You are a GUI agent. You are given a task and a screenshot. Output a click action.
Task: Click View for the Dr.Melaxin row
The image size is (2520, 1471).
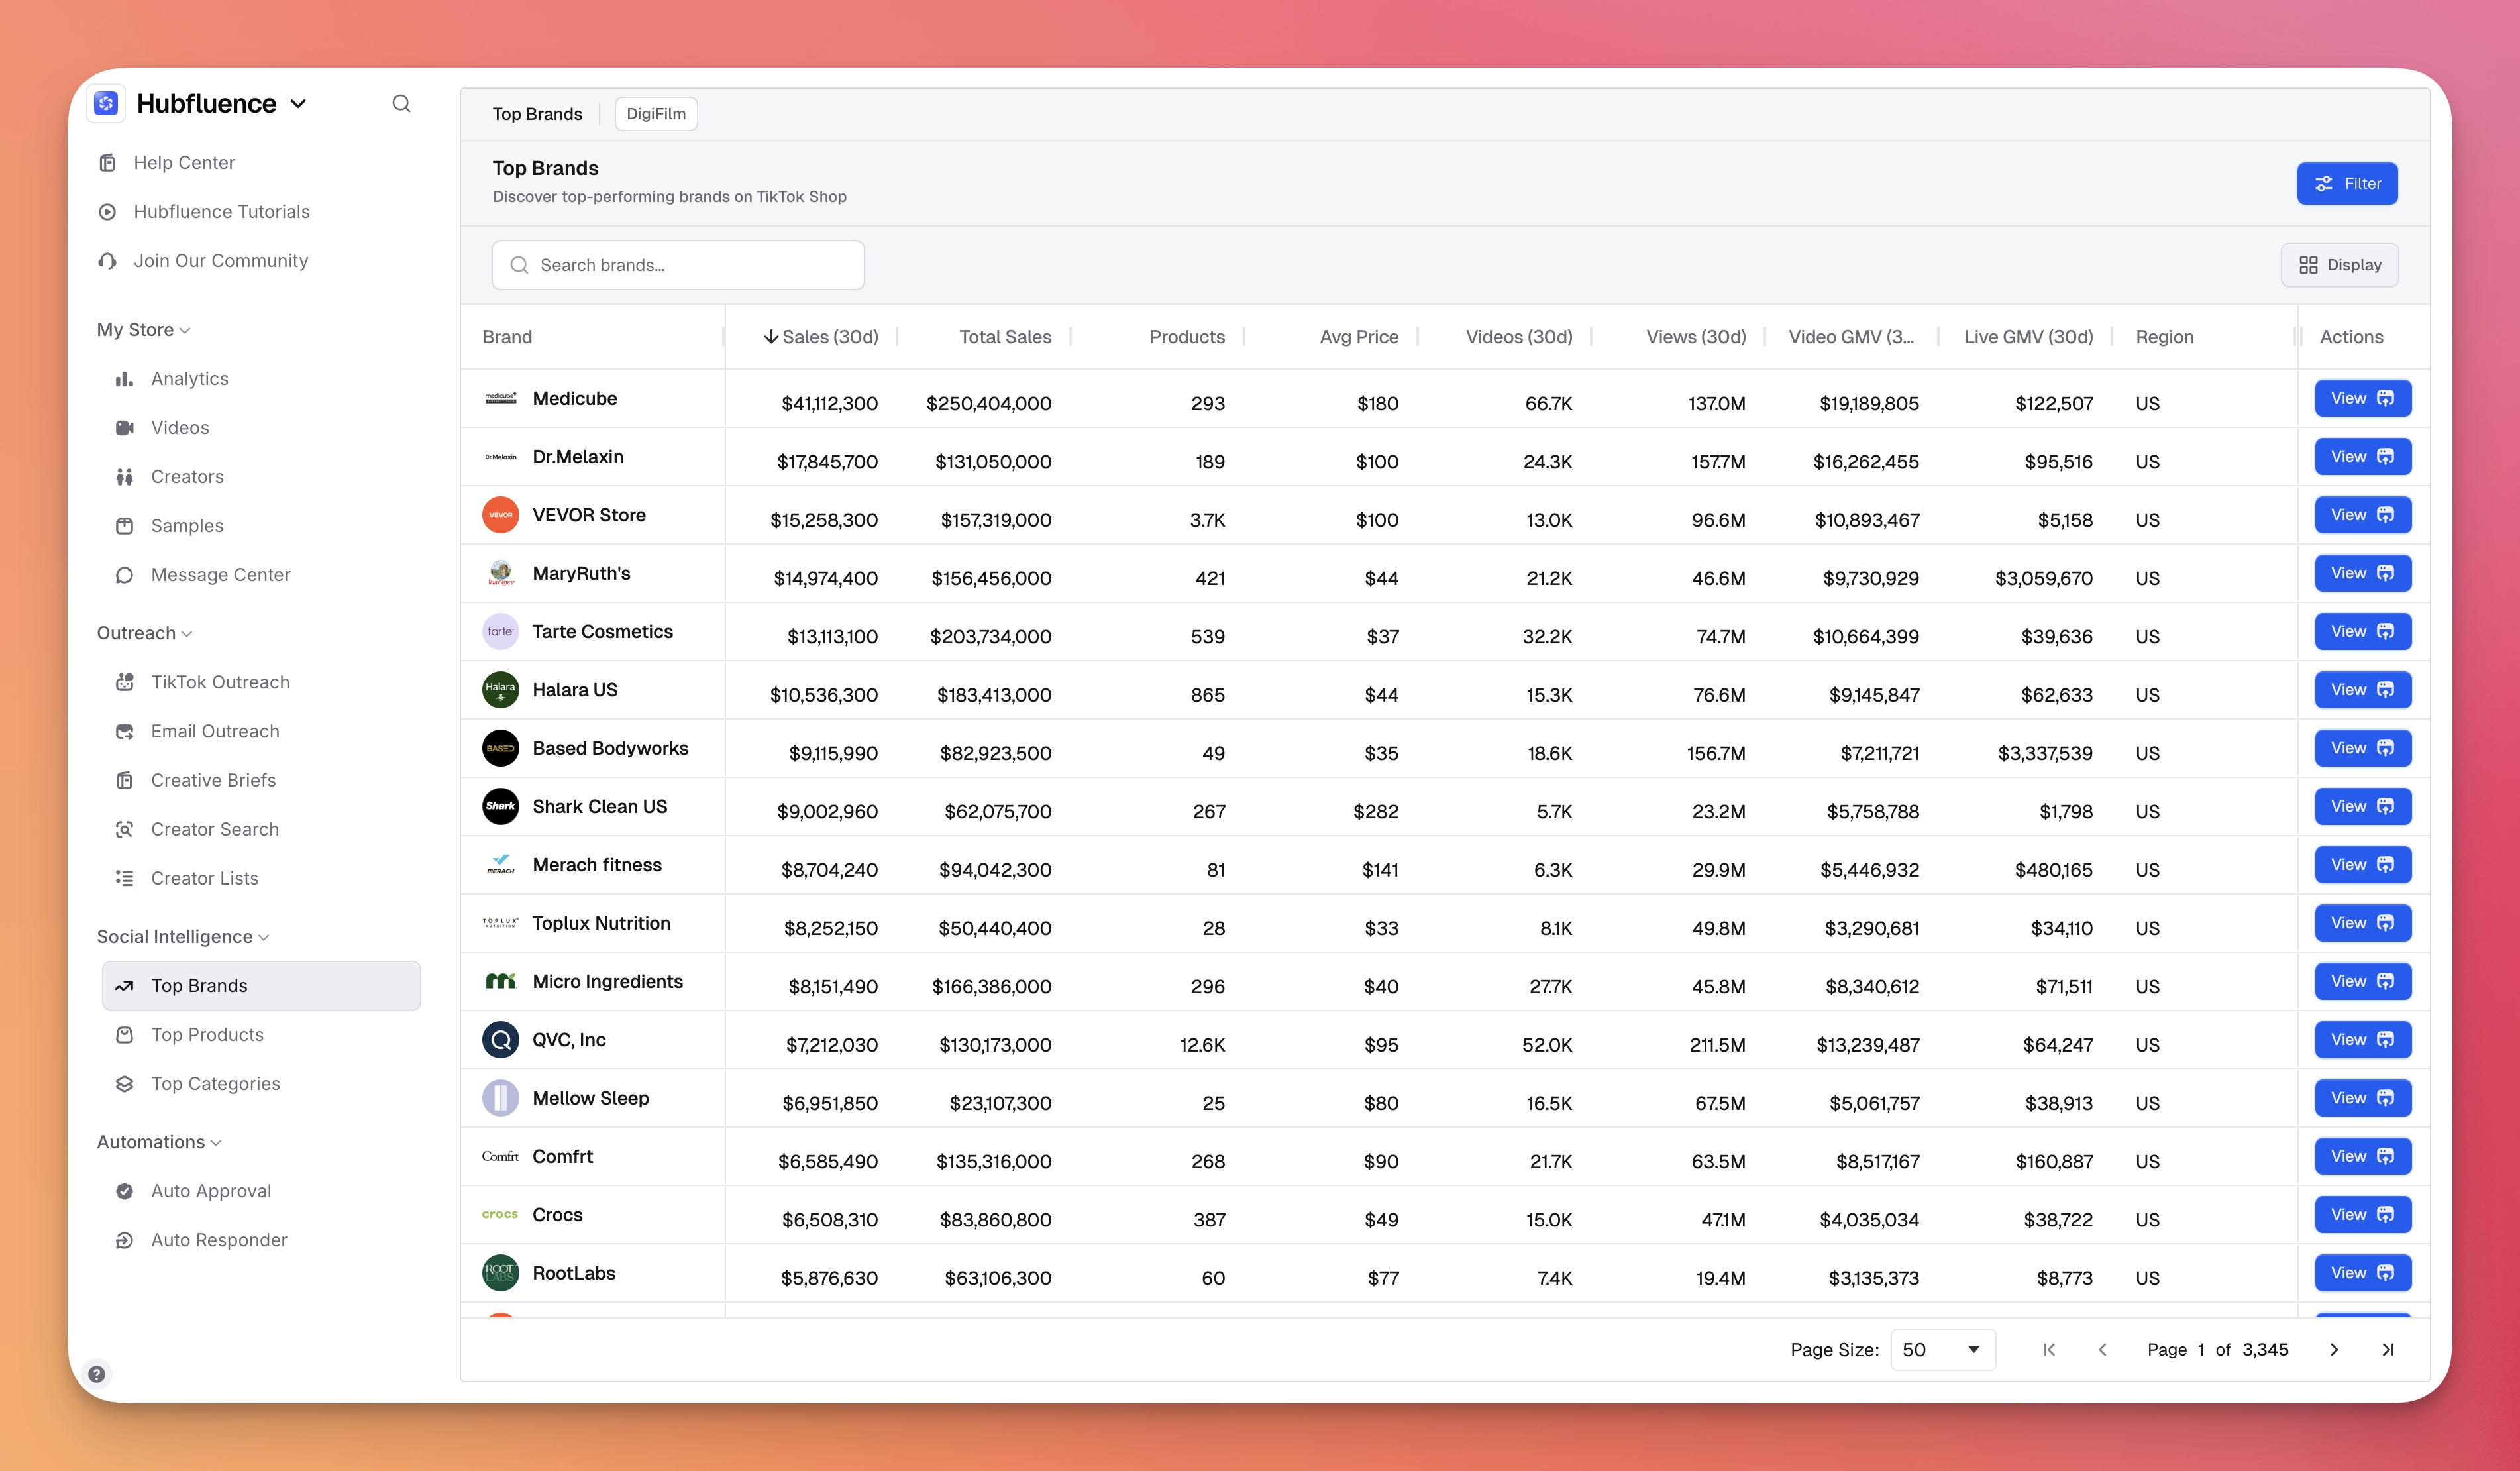click(2362, 457)
